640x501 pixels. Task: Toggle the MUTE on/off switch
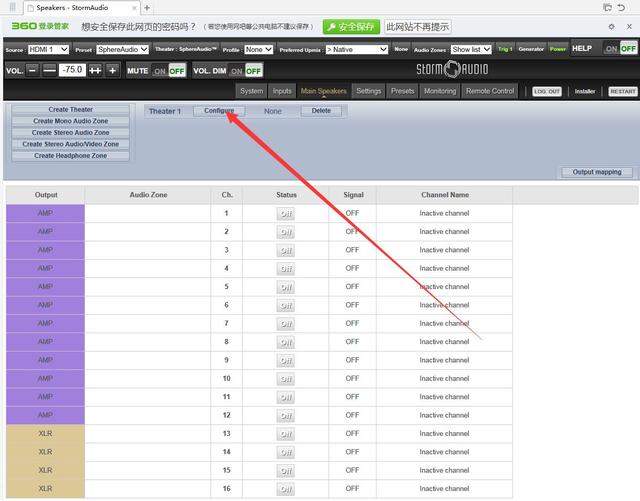point(169,71)
